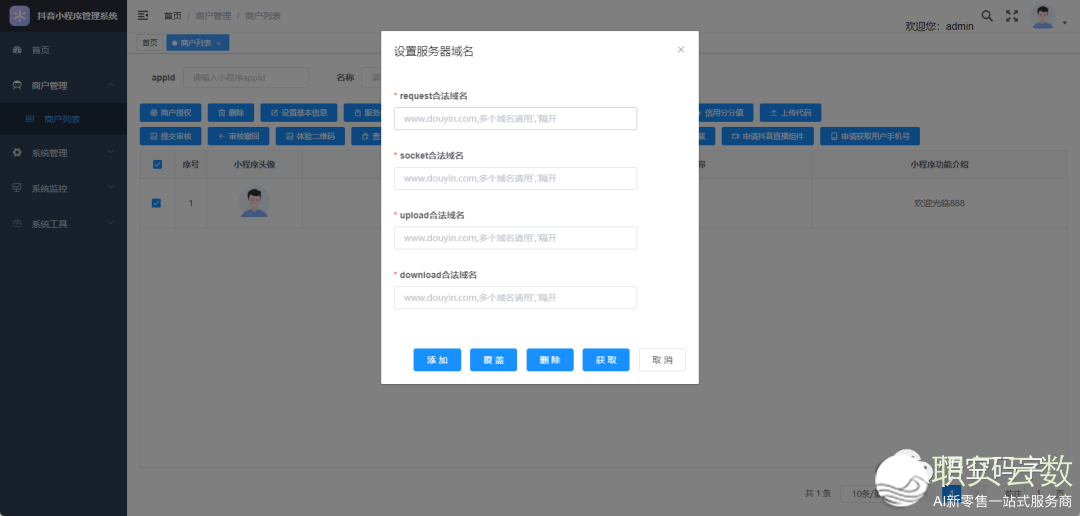Click the 删除 button in dialog footer
Screen dimensions: 1080x516
tap(550, 360)
